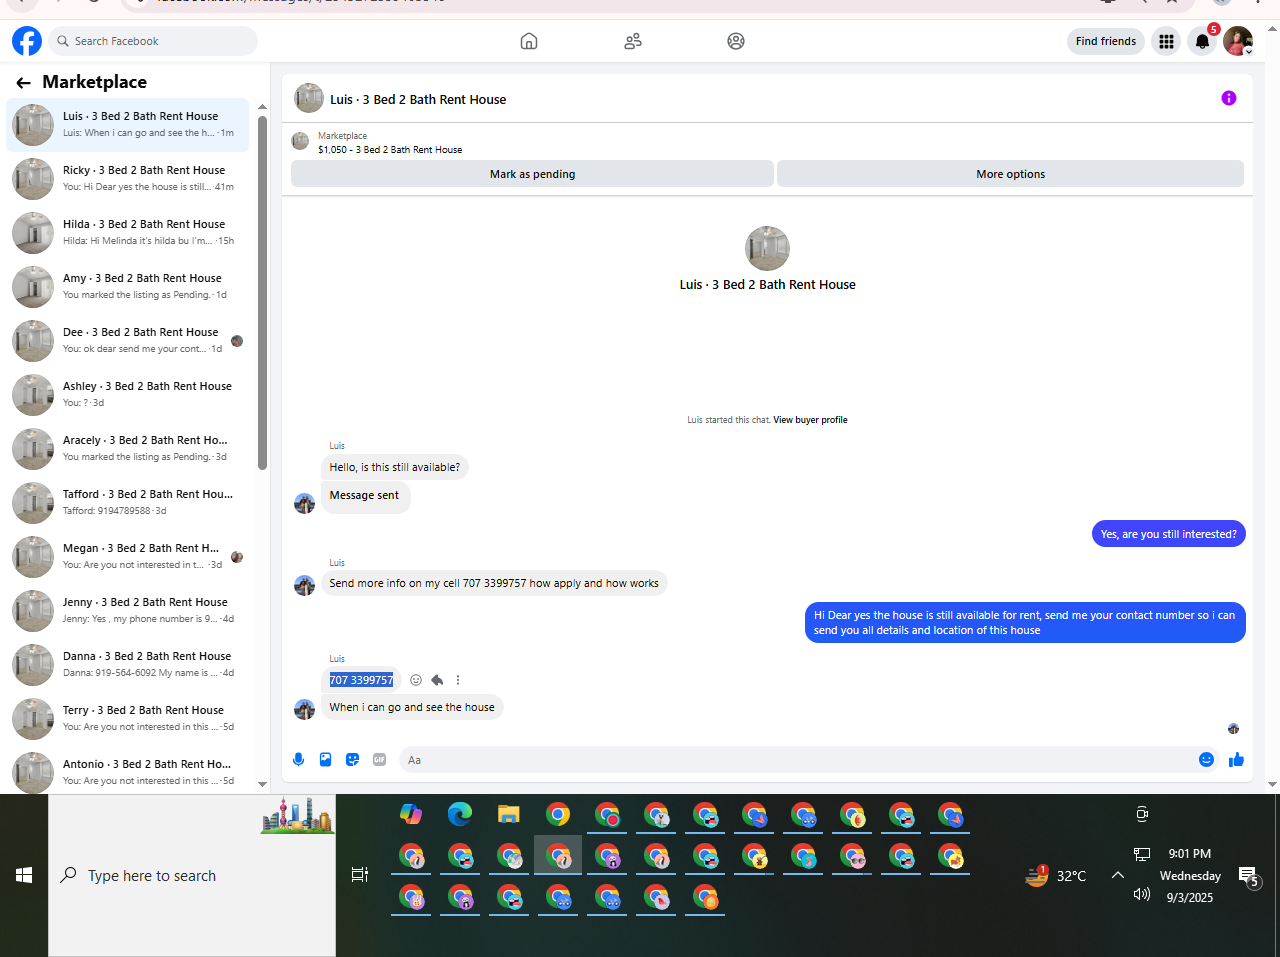Send a thumbs-up like
The height and width of the screenshot is (957, 1280).
coord(1236,760)
